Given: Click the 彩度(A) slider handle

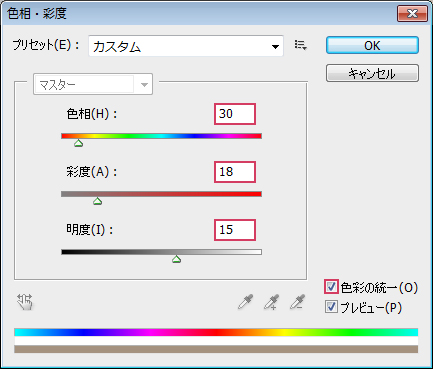Looking at the screenshot, I should point(97,201).
